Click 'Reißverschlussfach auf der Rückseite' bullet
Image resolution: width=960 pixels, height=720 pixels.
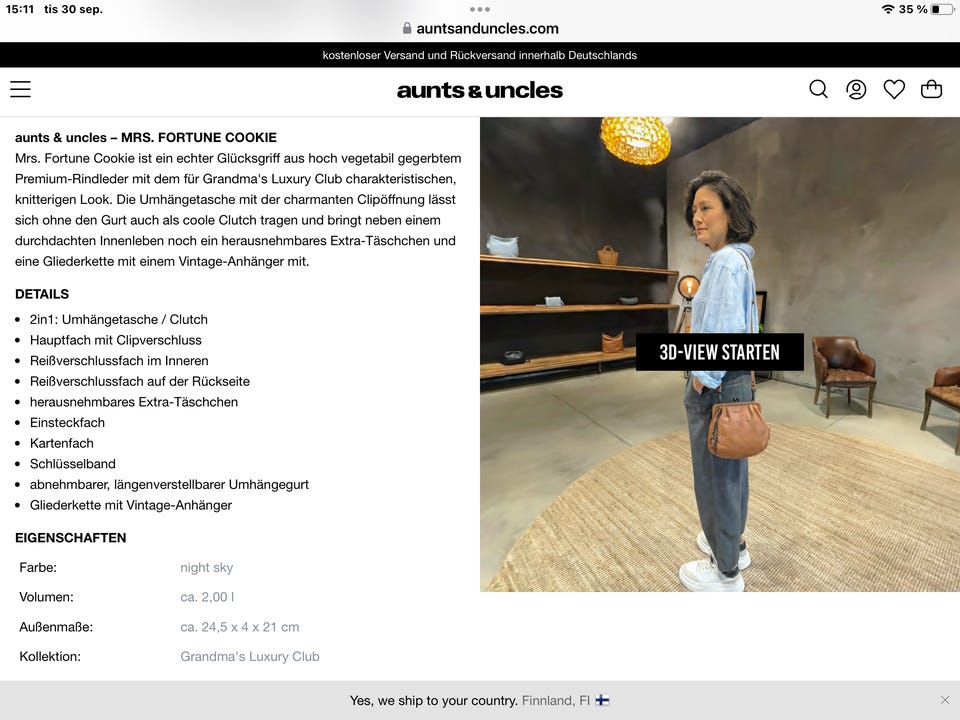coord(140,381)
